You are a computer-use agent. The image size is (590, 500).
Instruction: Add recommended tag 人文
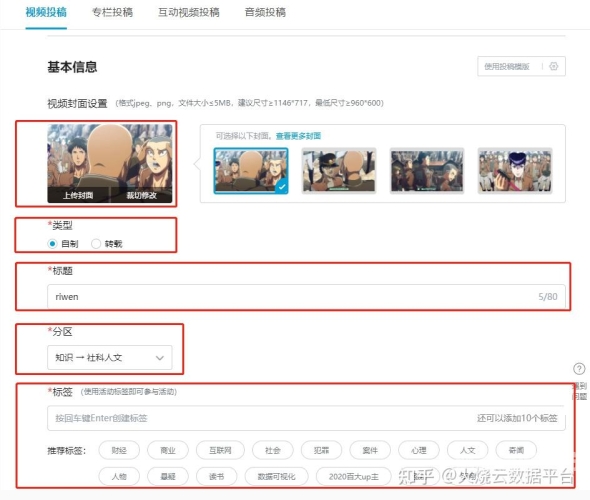467,450
